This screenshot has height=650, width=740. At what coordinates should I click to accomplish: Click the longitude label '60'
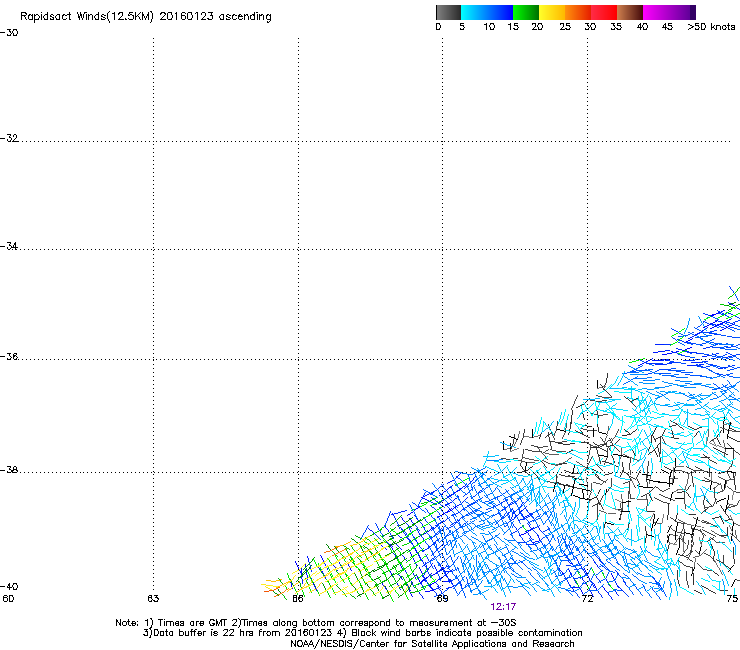(x=8, y=599)
